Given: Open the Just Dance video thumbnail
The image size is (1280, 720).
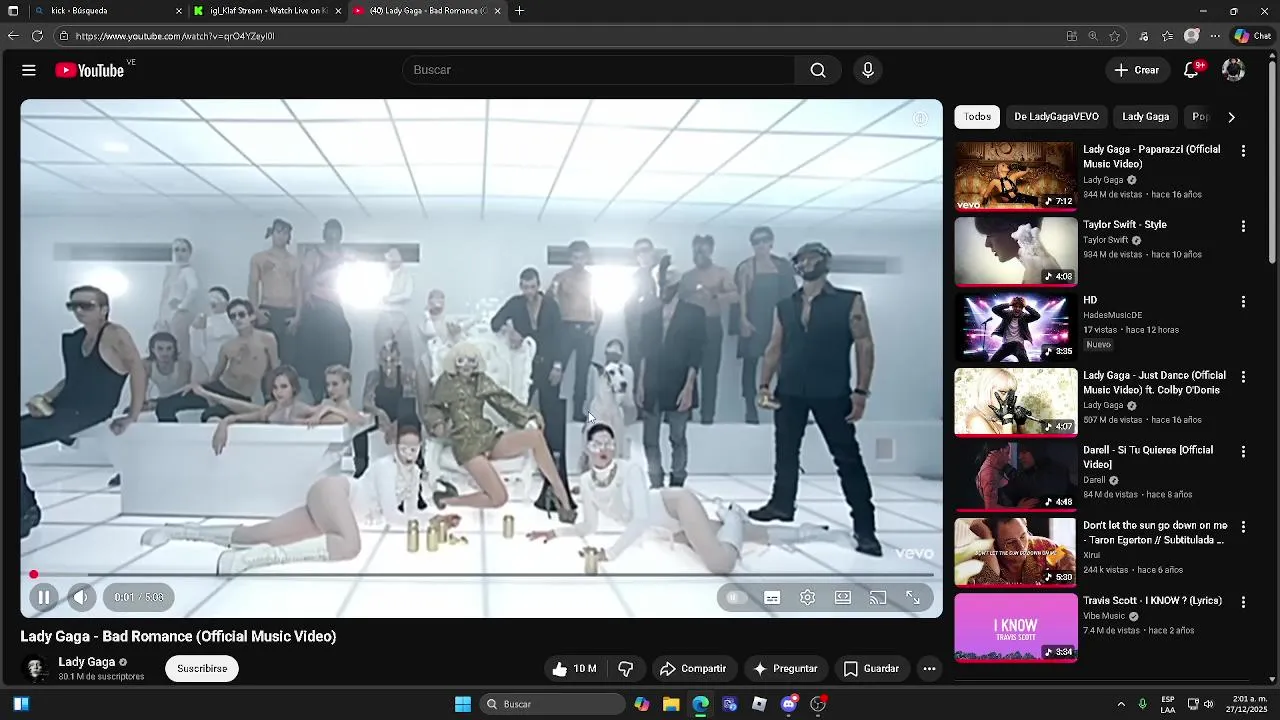Looking at the screenshot, I should point(1015,402).
